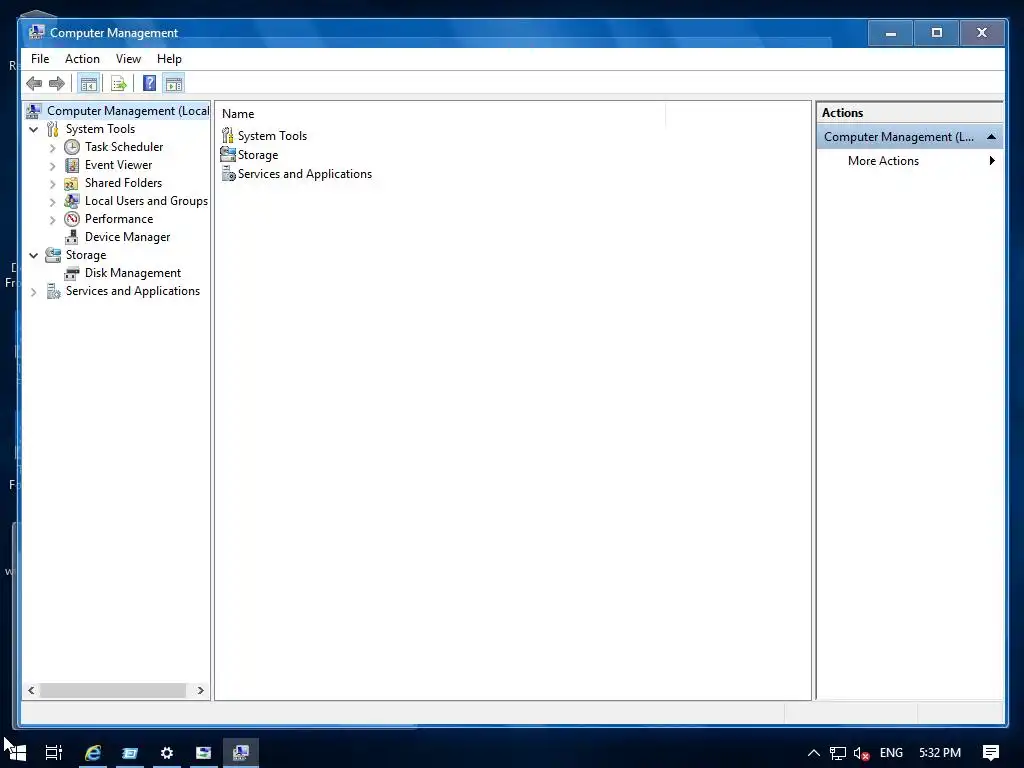Viewport: 1024px width, 768px height.
Task: Click the Computer Management root icon
Action: point(34,111)
